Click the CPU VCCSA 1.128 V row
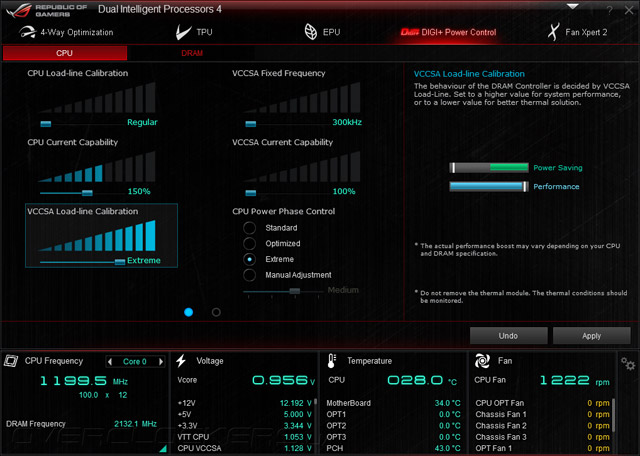Screen dimensions: 640x456 coord(244,448)
